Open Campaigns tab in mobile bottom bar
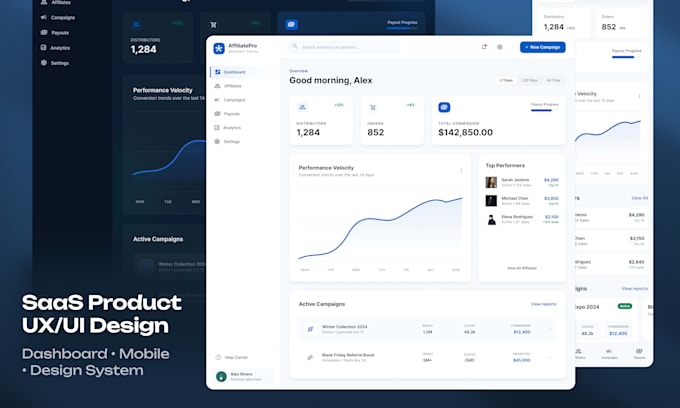 [609, 354]
